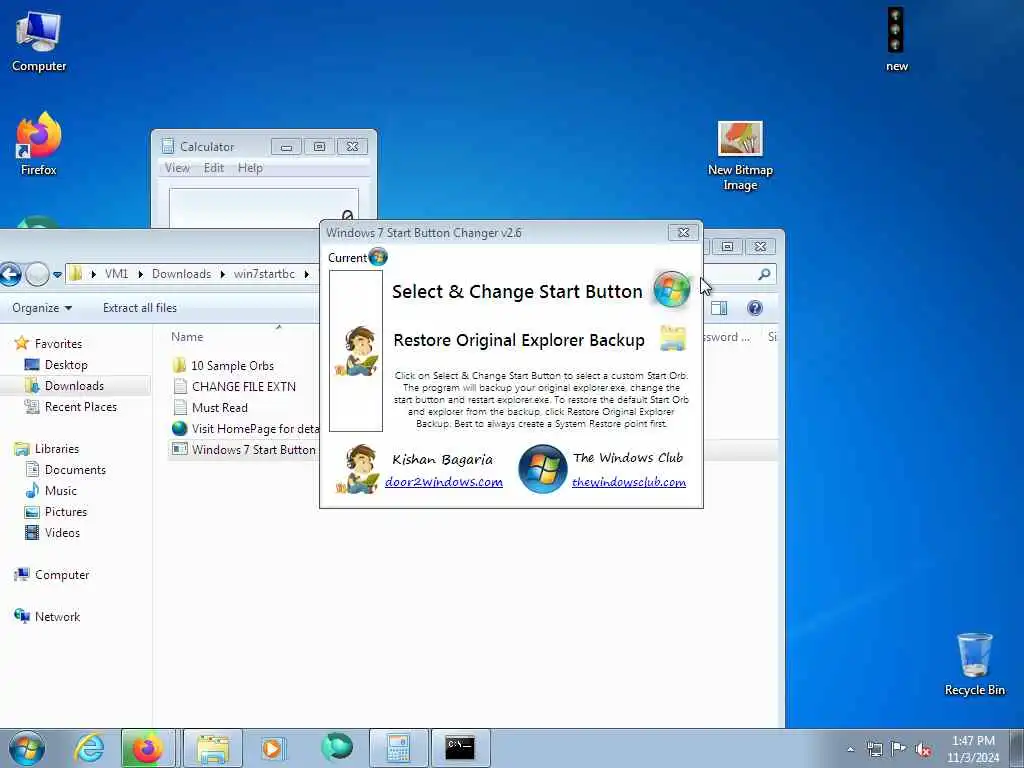The height and width of the screenshot is (768, 1024).
Task: Select the Recycle Bin desktop icon
Action: click(x=974, y=664)
